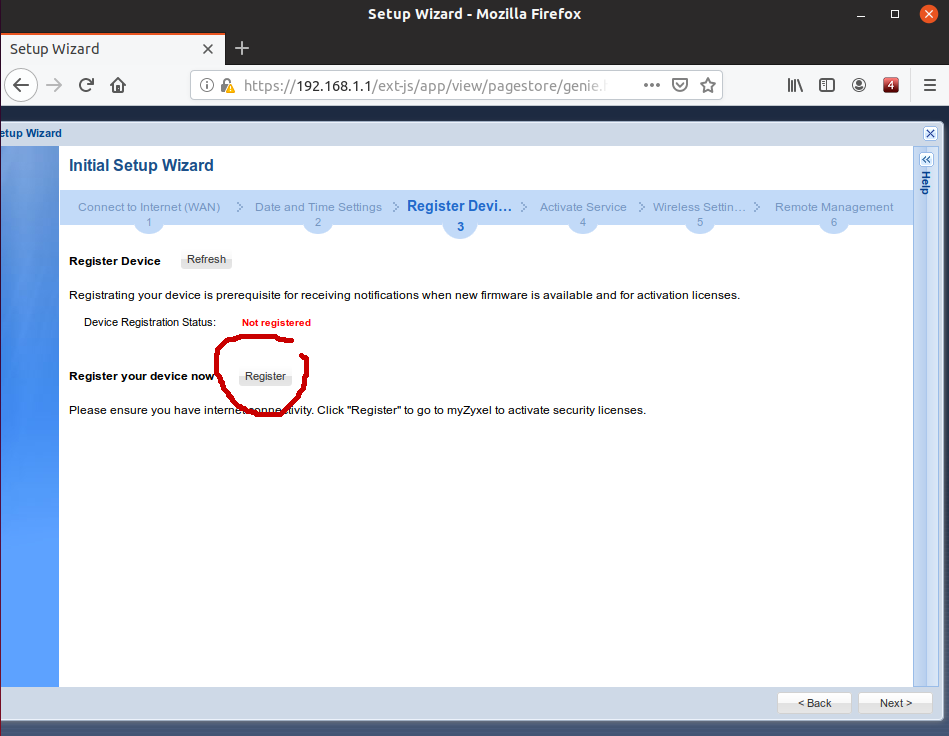Image resolution: width=949 pixels, height=736 pixels.
Task: Go to Activate Service step
Action: (583, 207)
